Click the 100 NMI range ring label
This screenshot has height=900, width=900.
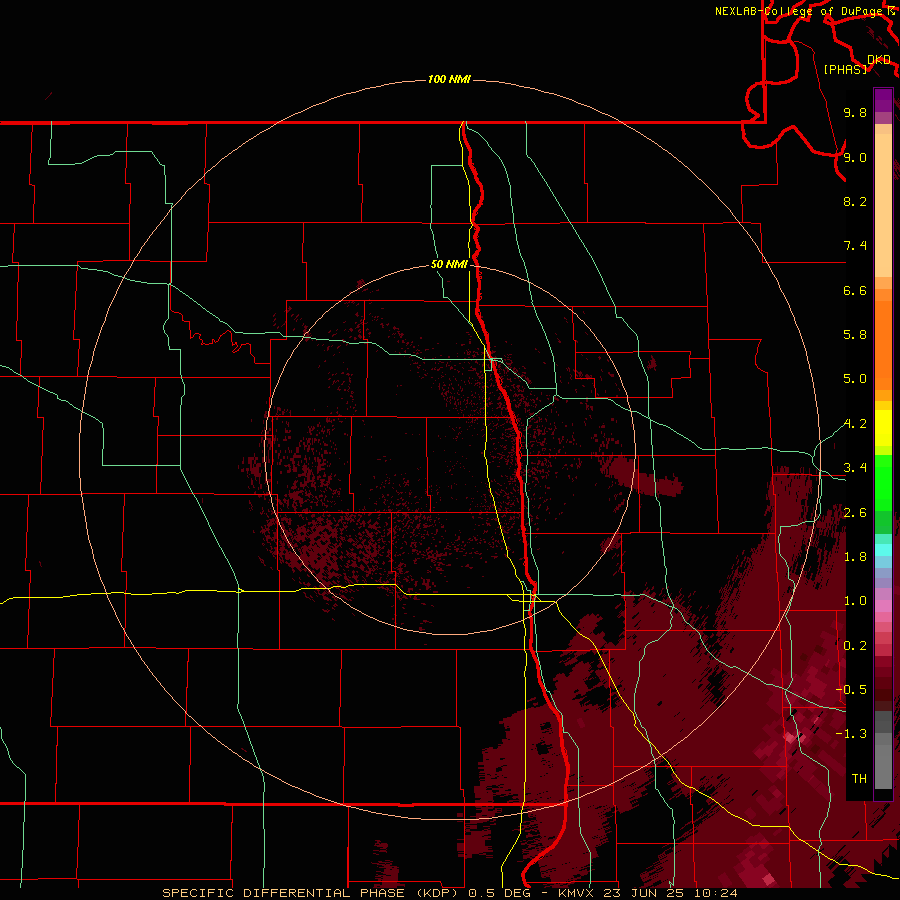[x=449, y=79]
